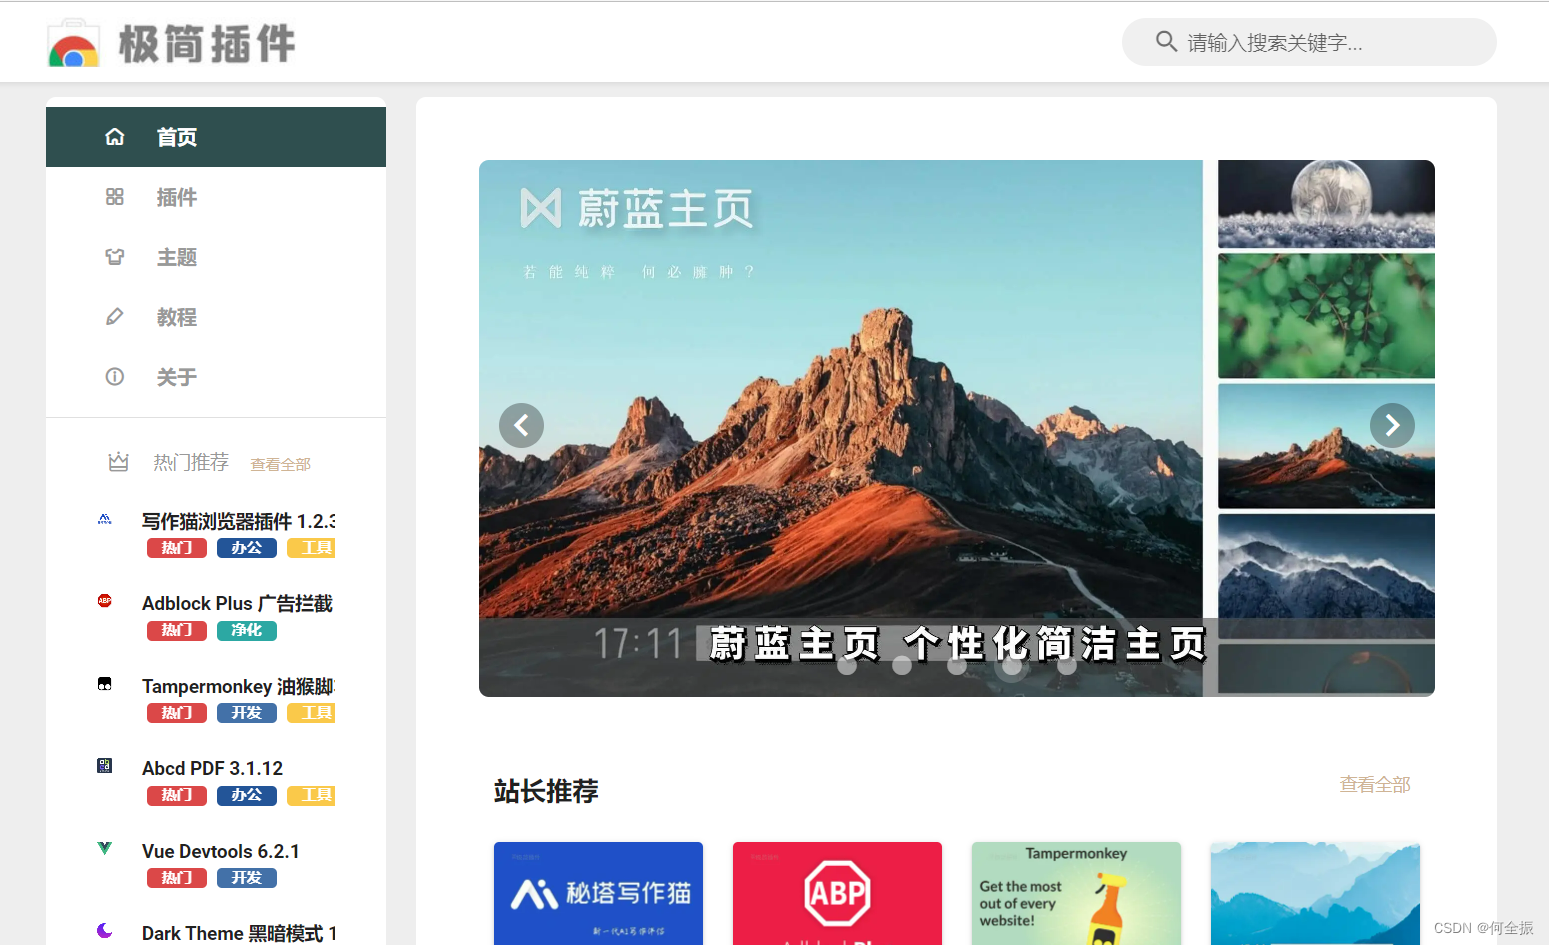Click the 极简插件 site title text

207,44
